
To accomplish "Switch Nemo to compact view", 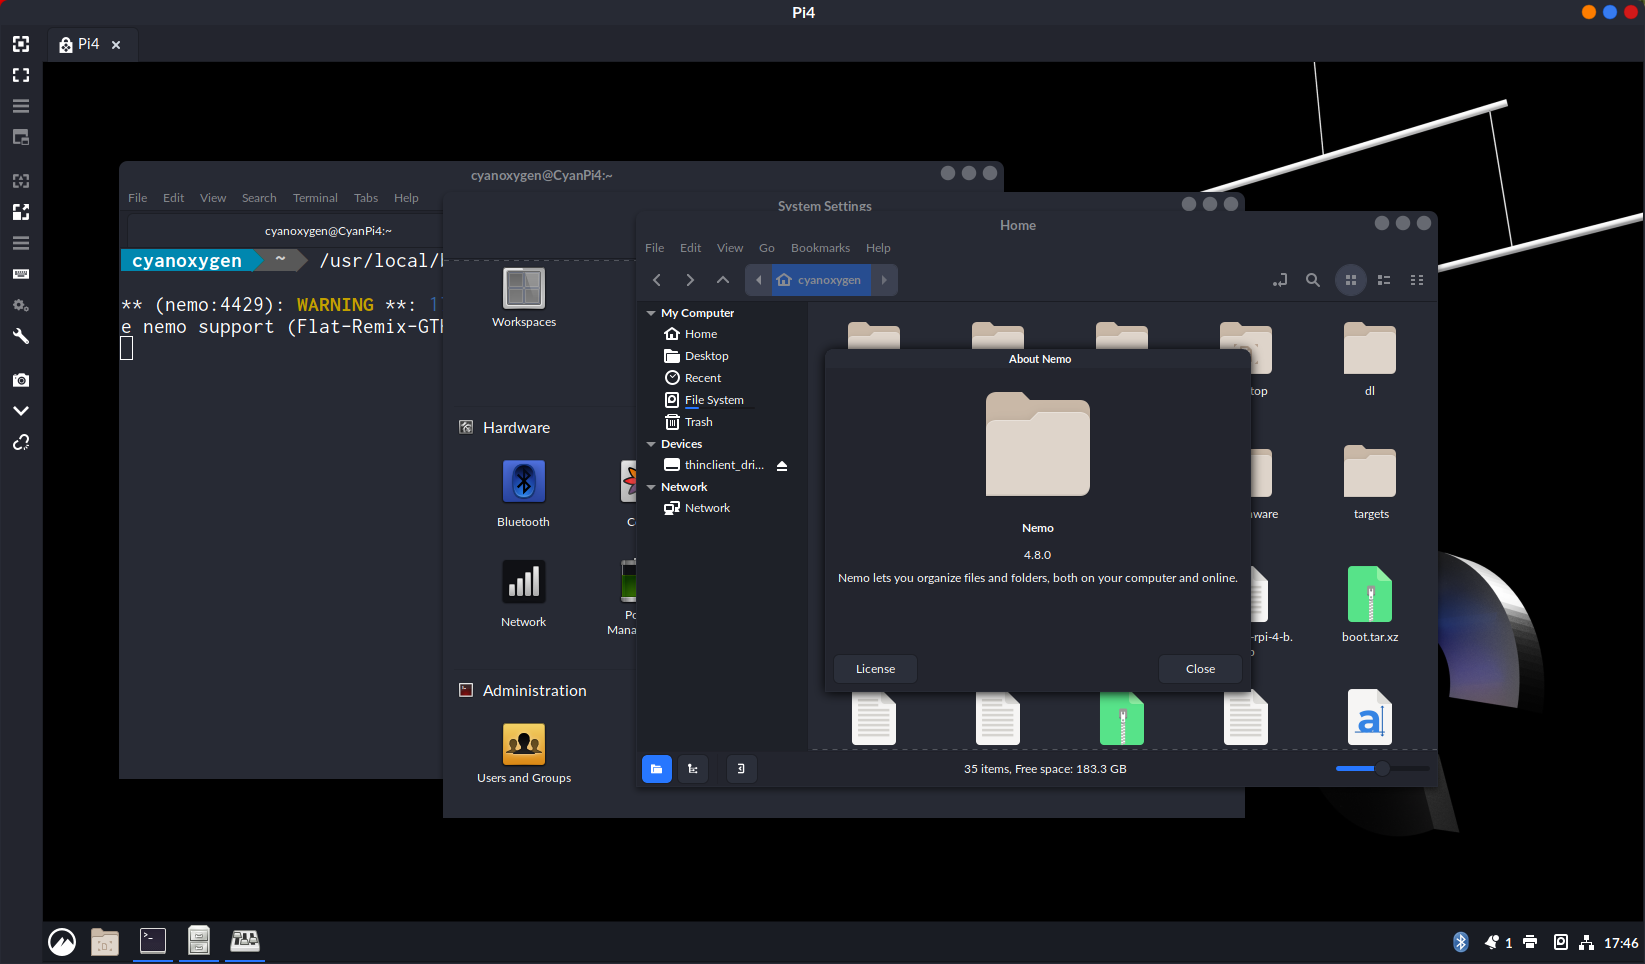I will (1417, 280).
